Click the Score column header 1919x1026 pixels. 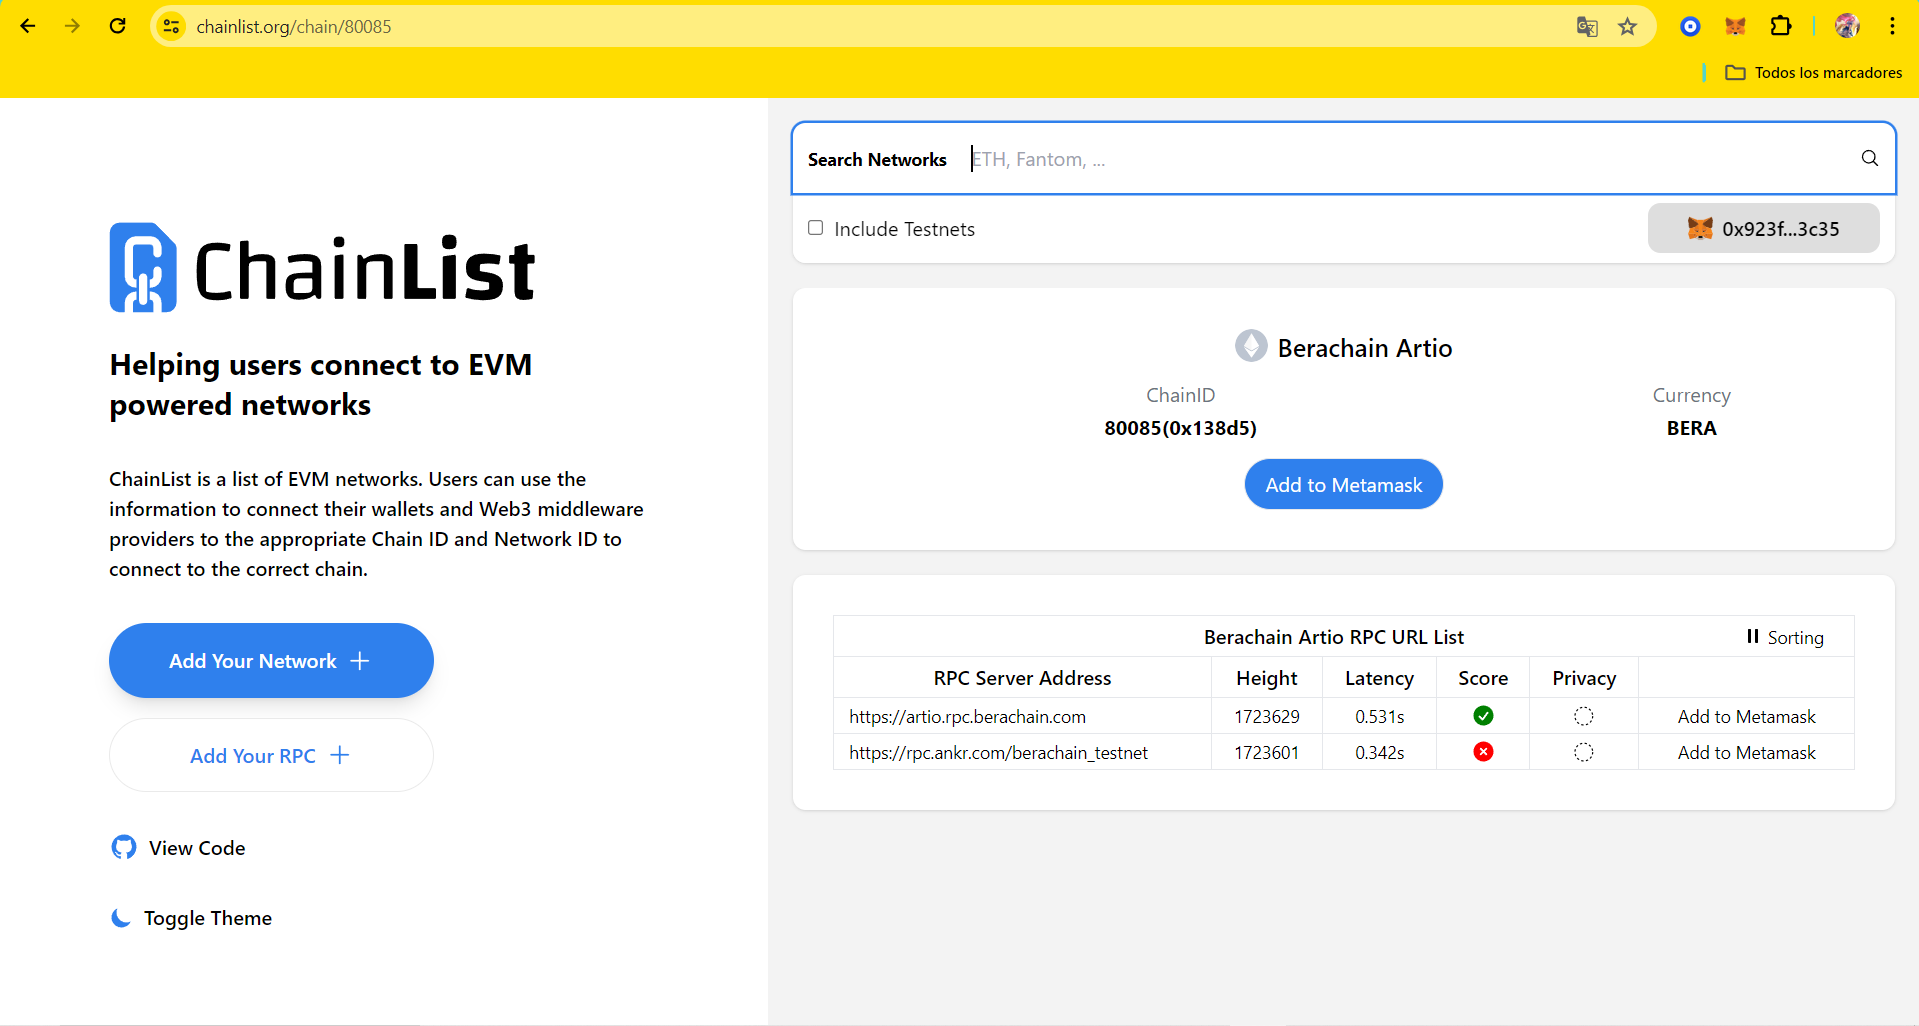1483,678
